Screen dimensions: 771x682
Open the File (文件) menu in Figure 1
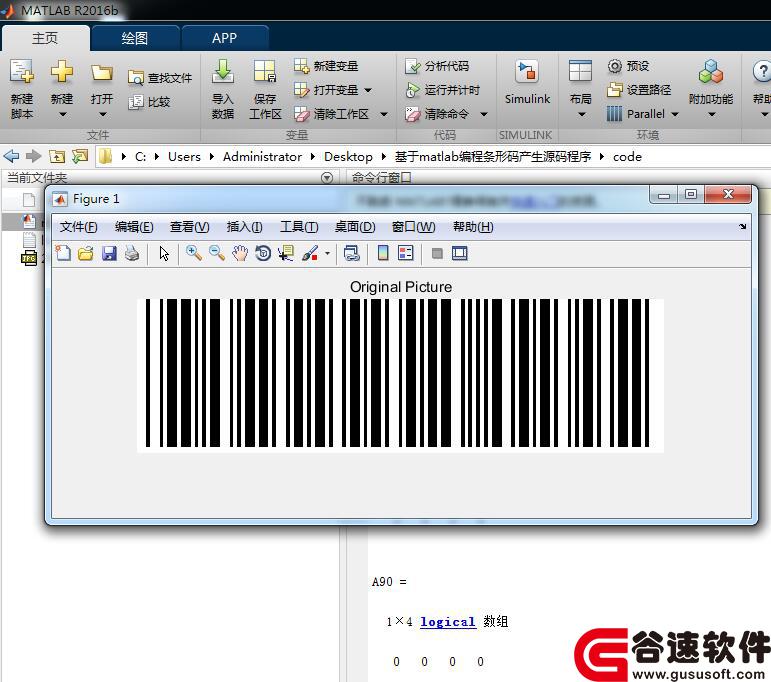pos(78,227)
